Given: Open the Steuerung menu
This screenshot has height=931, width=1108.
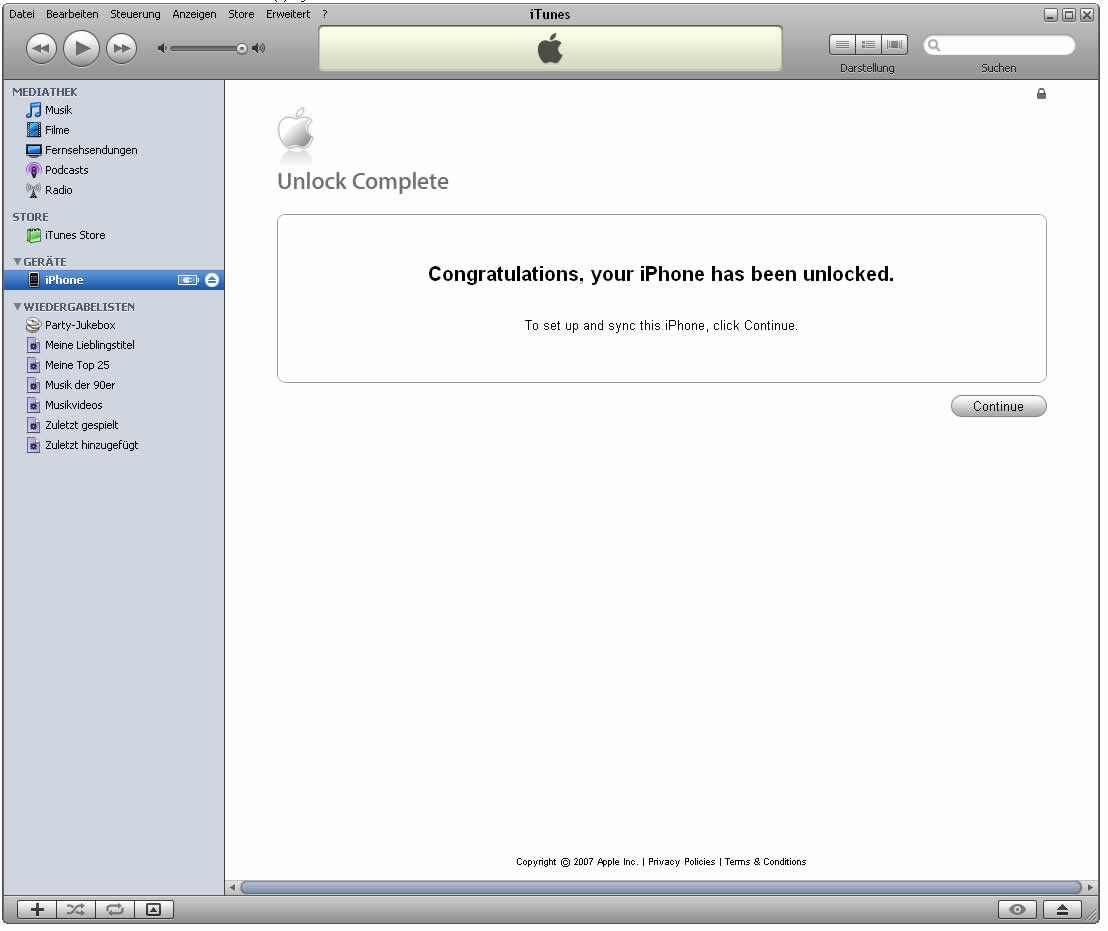Looking at the screenshot, I should (135, 14).
